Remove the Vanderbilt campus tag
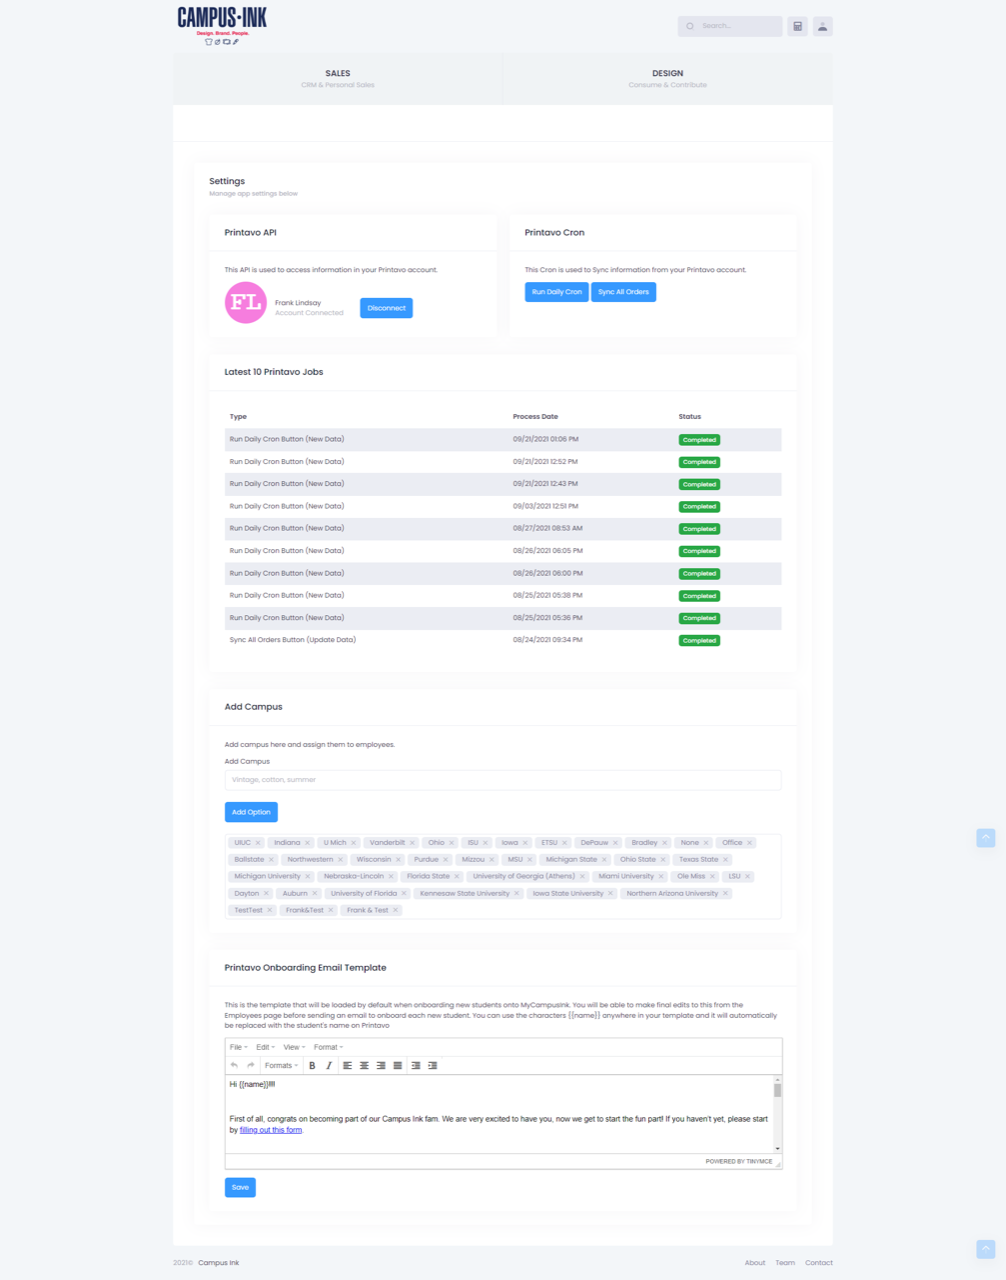1006x1280 pixels. click(412, 843)
